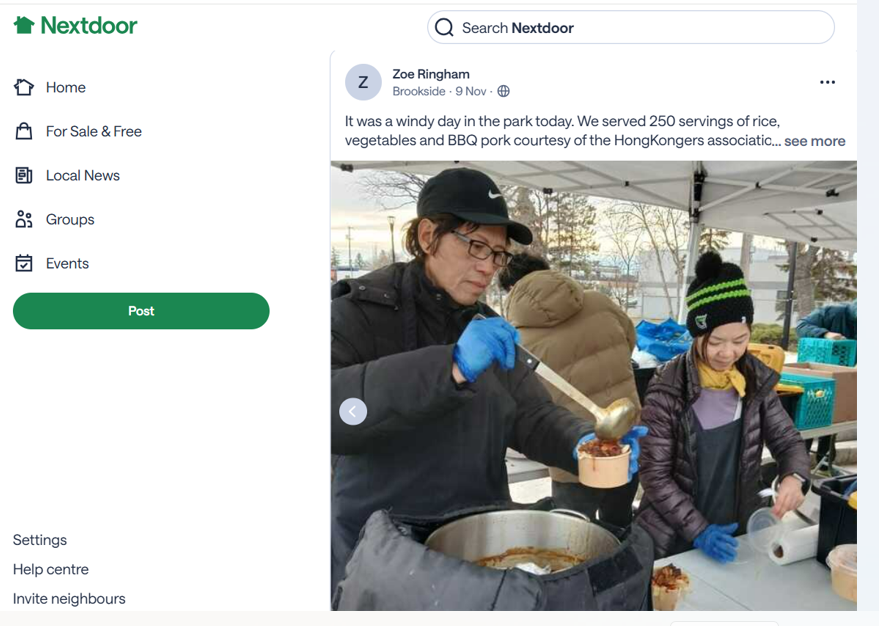Viewport: 879px width, 626px height.
Task: Click the Nextdoor house logo icon
Action: pyautogui.click(x=24, y=25)
